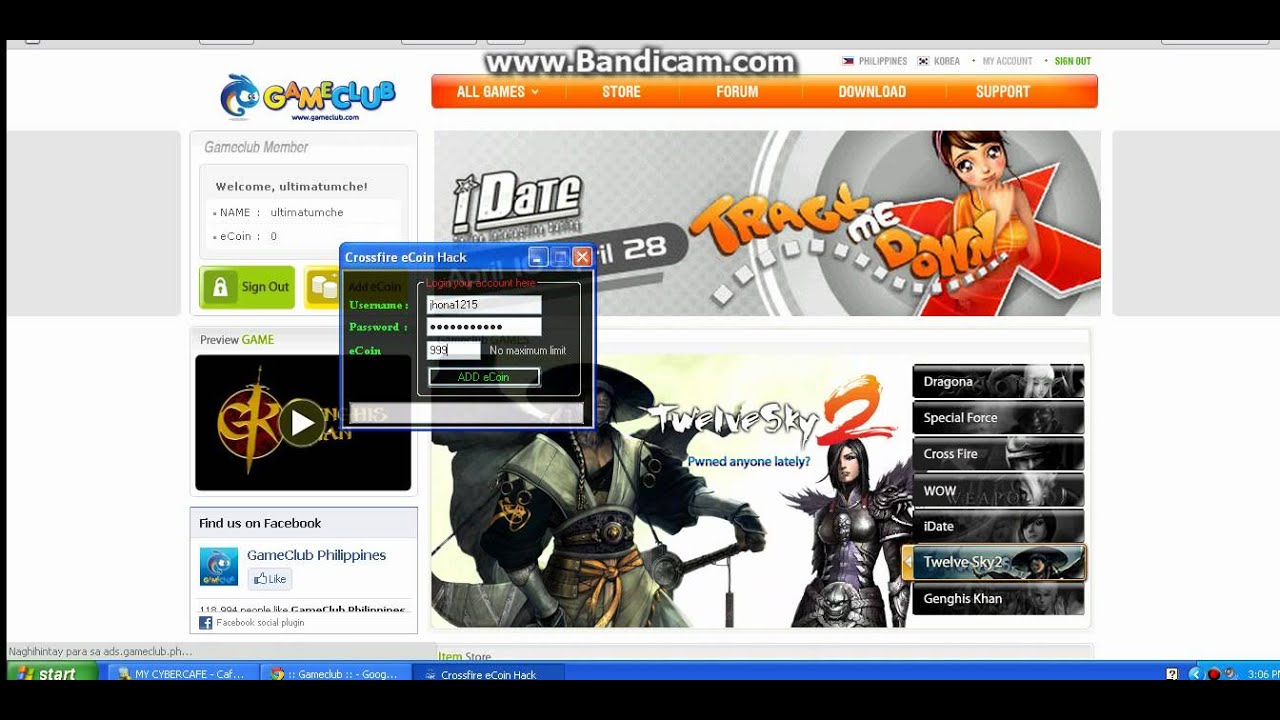Image resolution: width=1280 pixels, height=720 pixels.
Task: Click the KOREA region link
Action: click(947, 61)
